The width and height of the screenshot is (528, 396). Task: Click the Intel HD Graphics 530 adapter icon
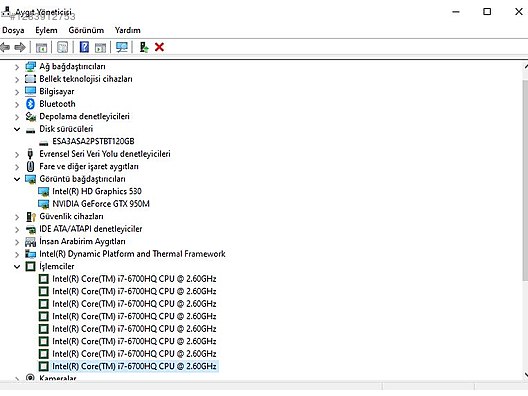43,192
